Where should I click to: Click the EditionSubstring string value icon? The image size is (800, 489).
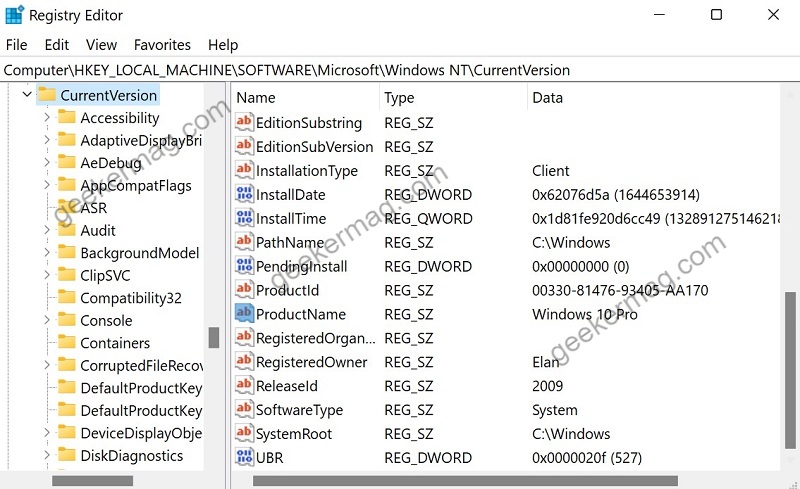(244, 122)
